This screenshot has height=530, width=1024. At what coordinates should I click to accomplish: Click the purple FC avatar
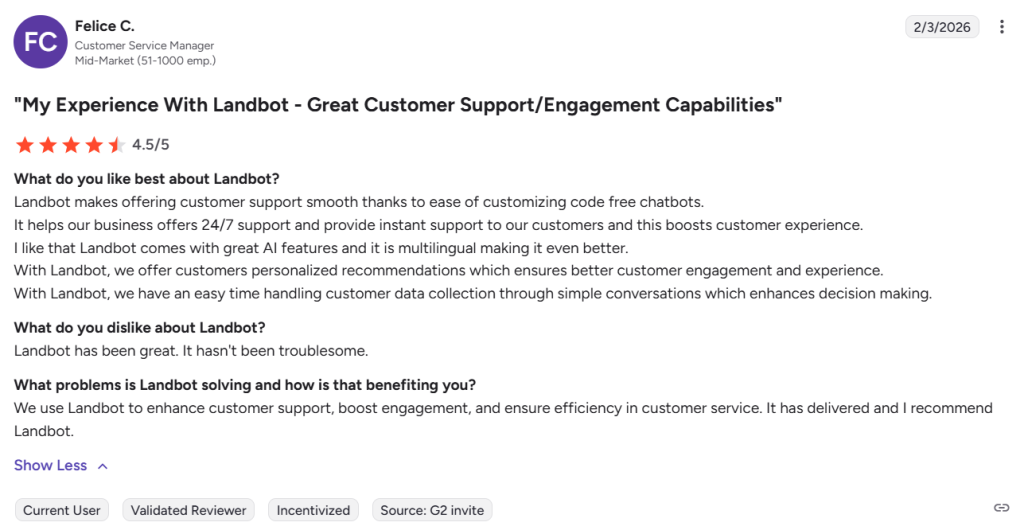coord(40,42)
